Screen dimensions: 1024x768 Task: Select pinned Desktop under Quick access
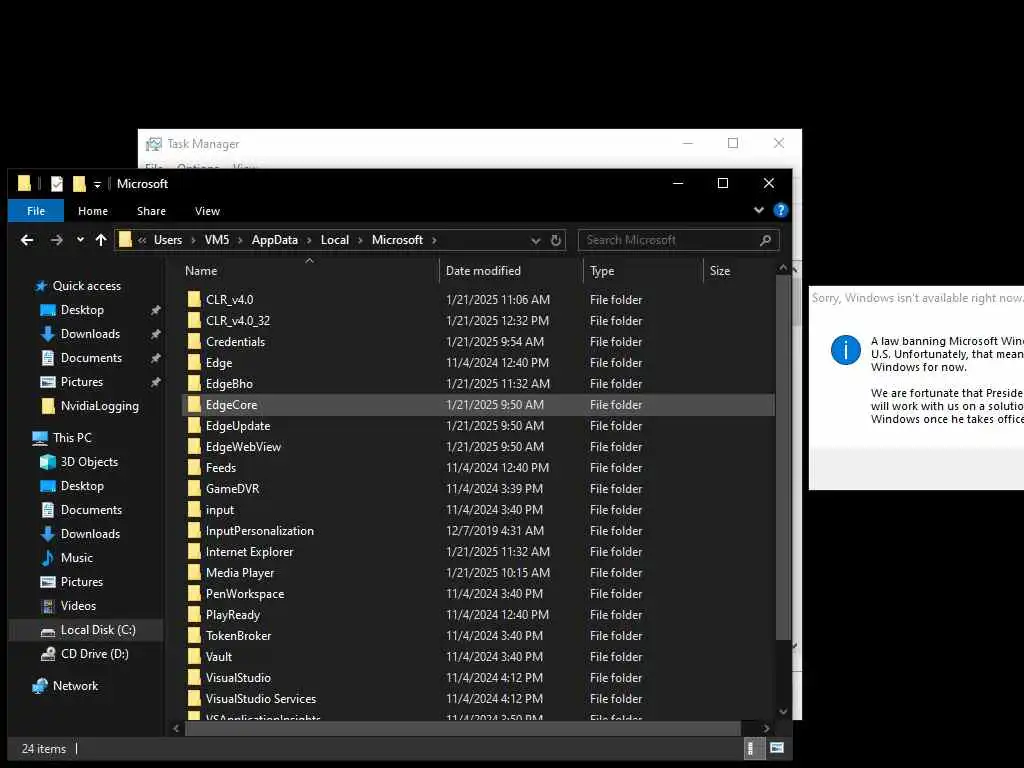82,310
